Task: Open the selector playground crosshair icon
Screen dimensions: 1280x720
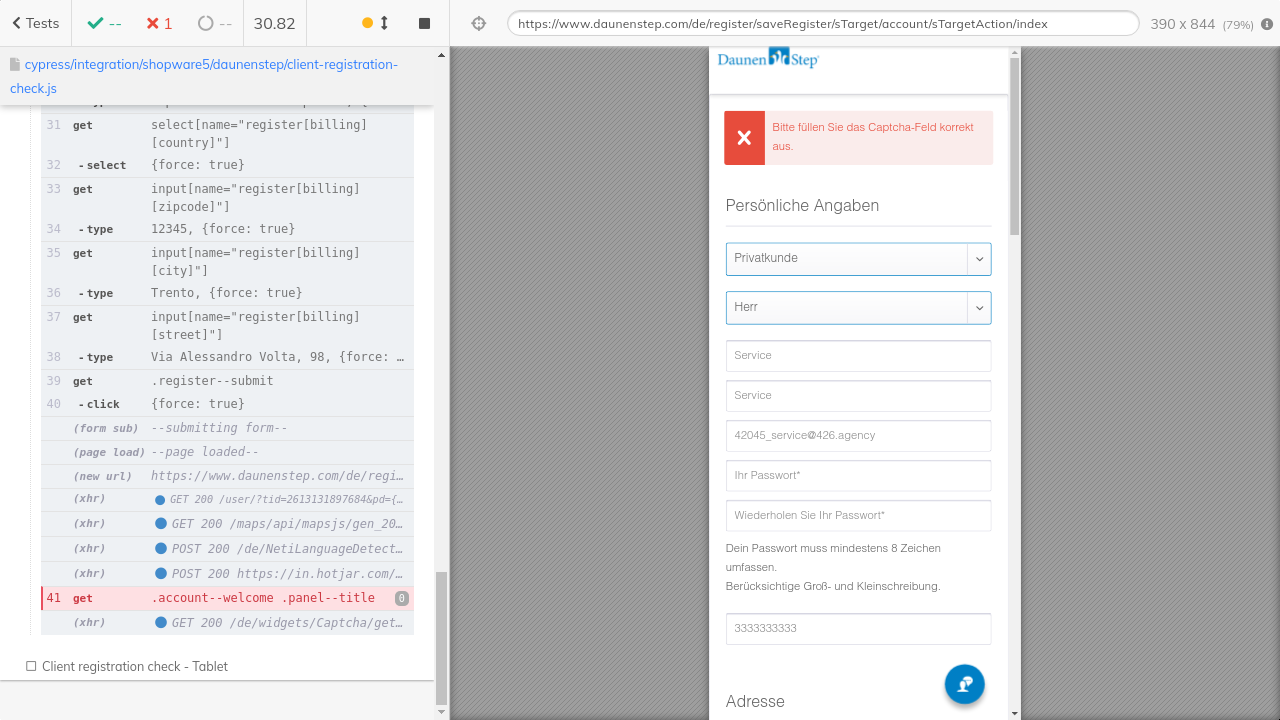Action: click(479, 23)
